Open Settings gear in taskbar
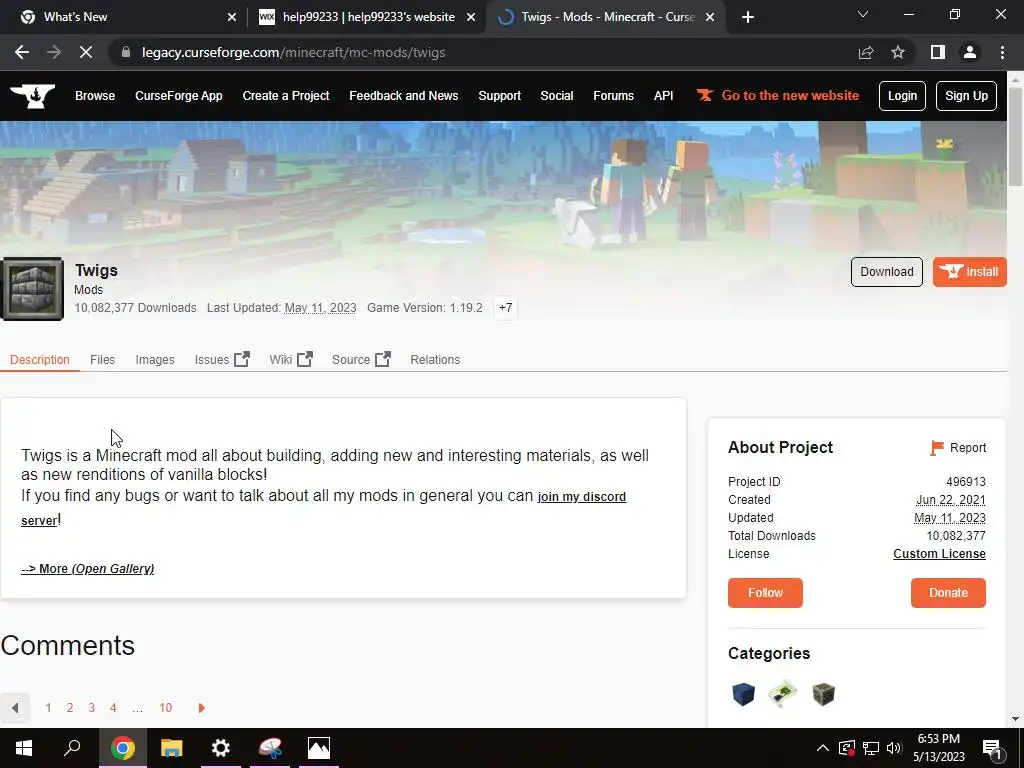This screenshot has height=768, width=1024. pyautogui.click(x=221, y=747)
